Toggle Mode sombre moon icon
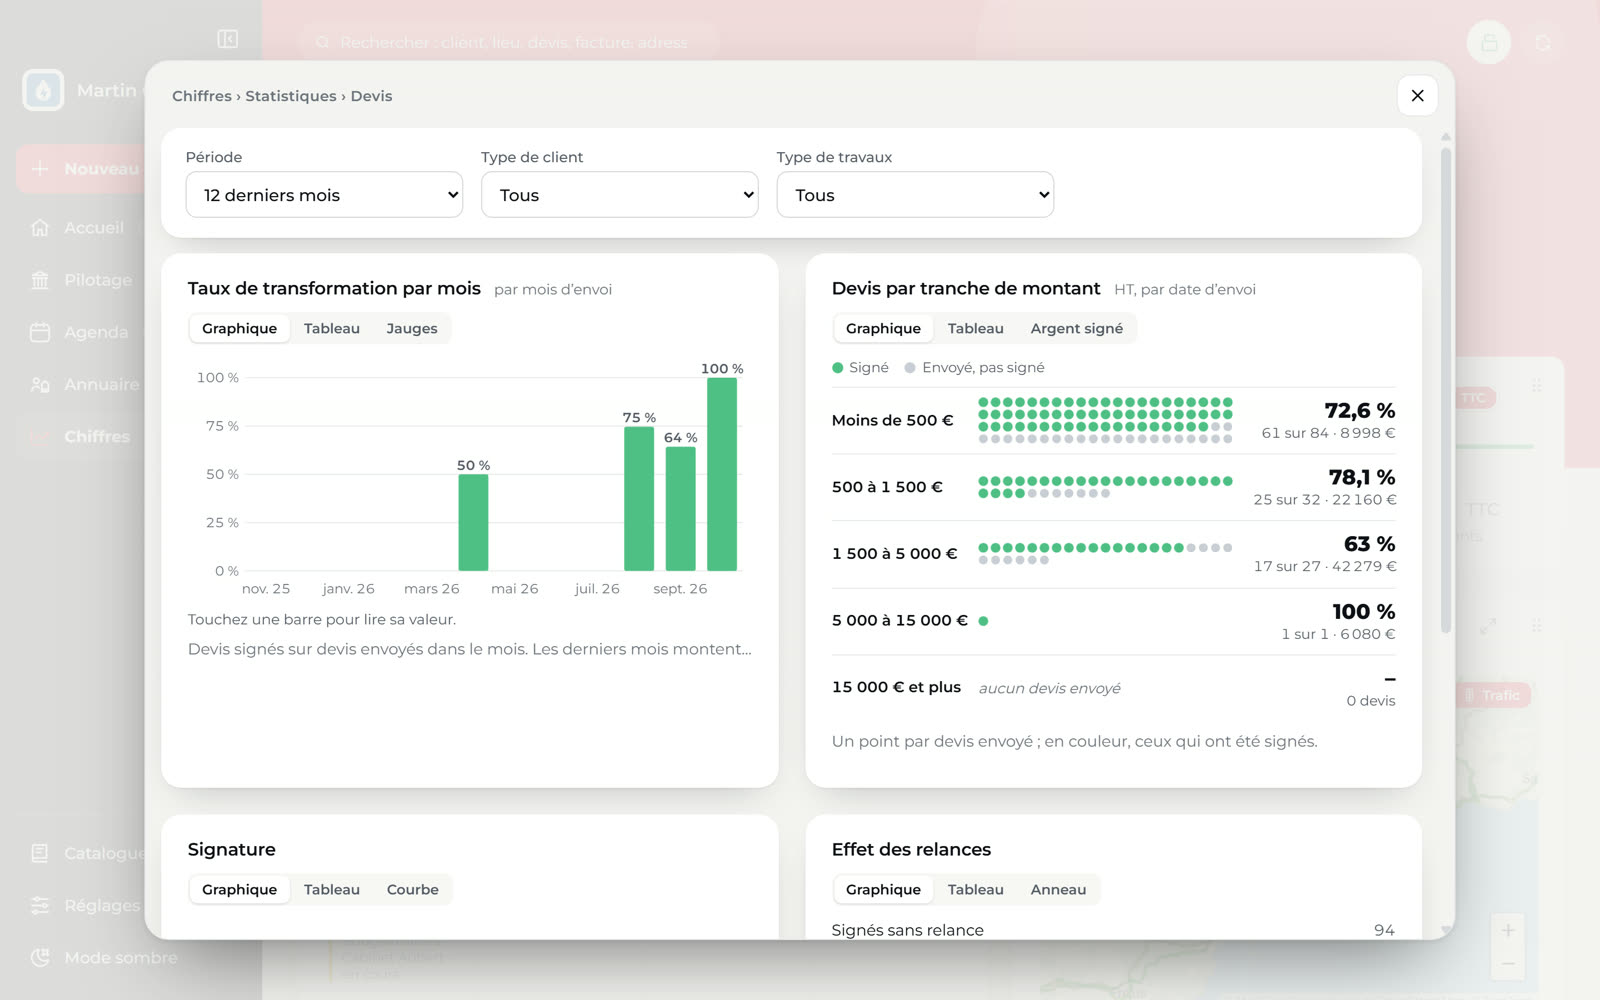Viewport: 1600px width, 1000px height. pos(40,957)
